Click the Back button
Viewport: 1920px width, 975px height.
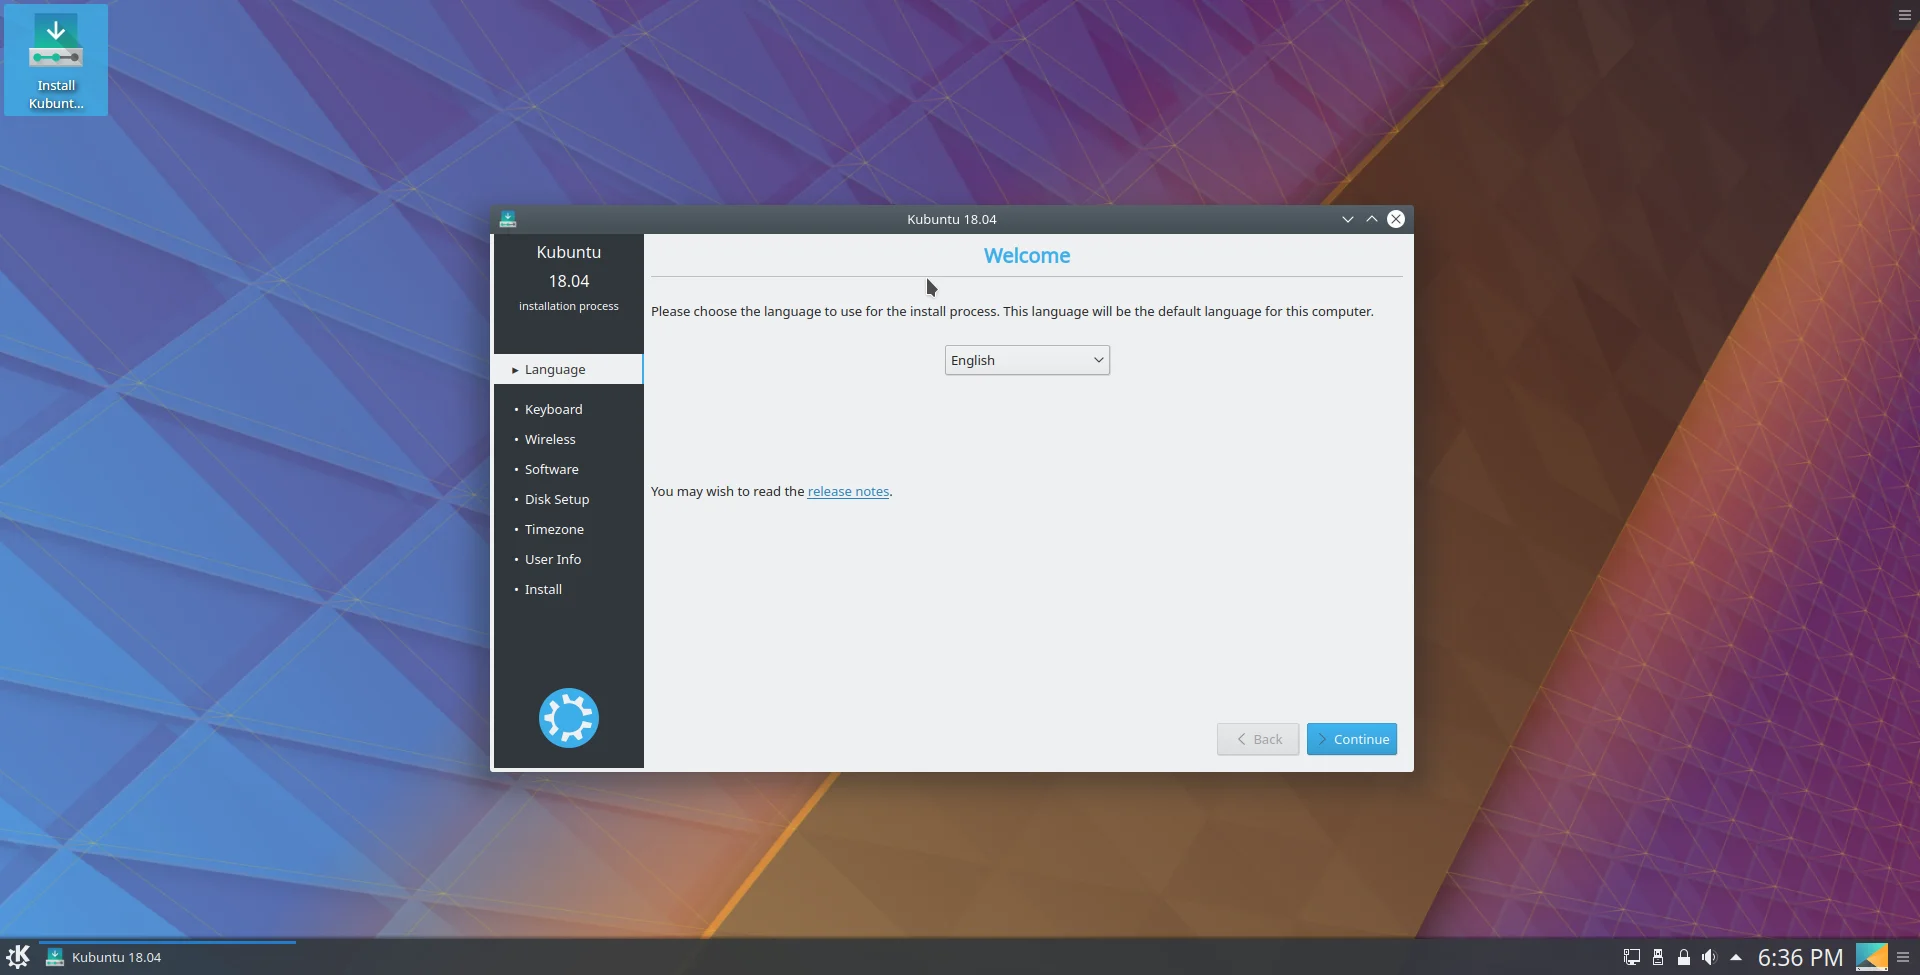point(1258,739)
